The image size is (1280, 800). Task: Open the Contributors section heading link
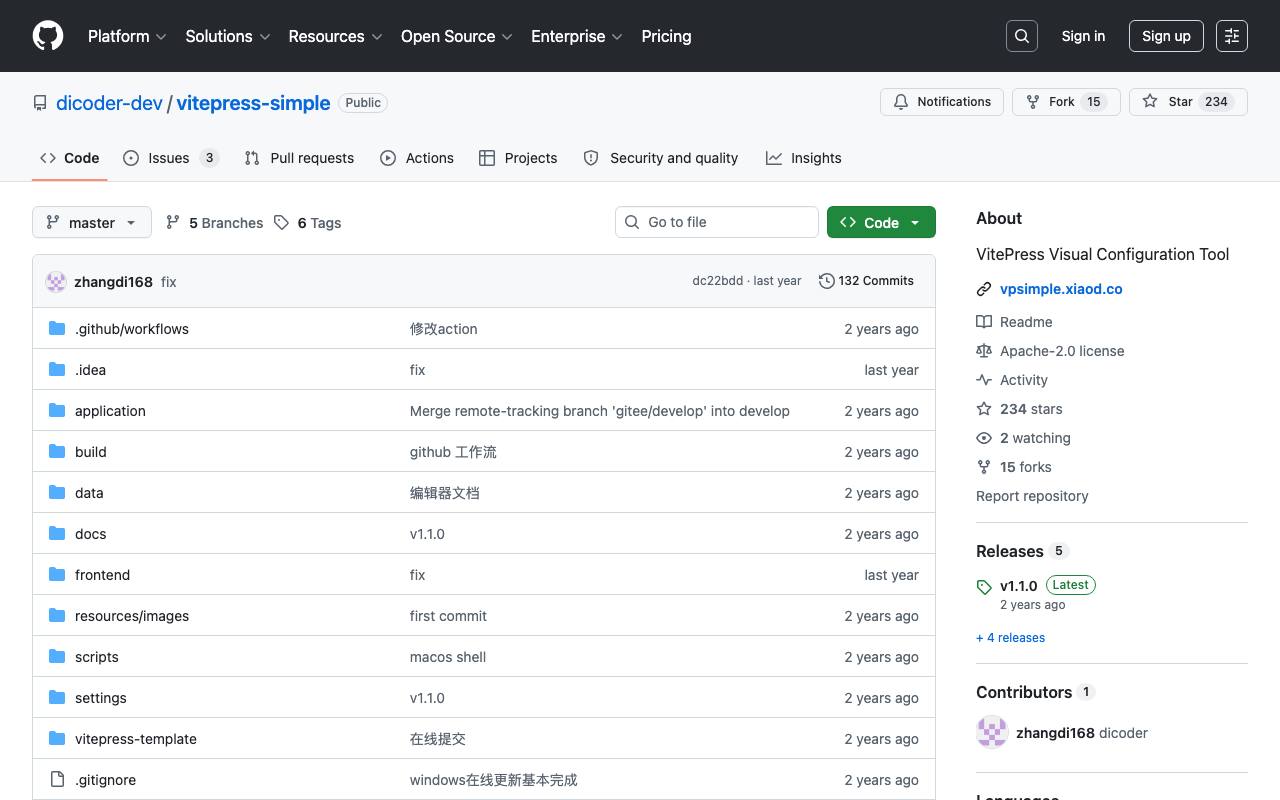pos(1024,692)
